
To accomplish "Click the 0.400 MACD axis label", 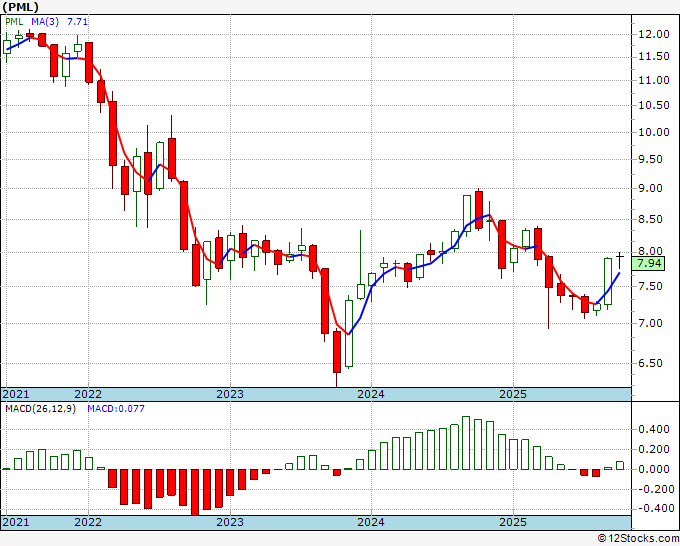I will (654, 429).
